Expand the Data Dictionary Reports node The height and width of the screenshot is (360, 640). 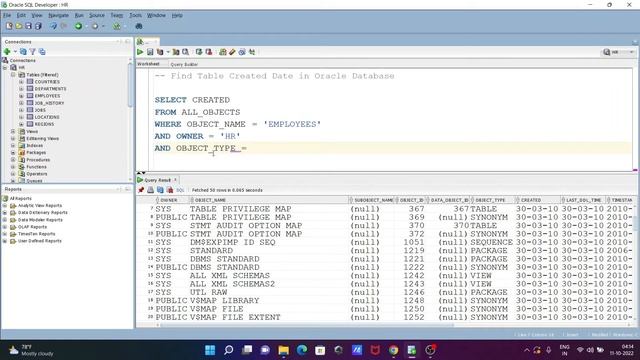(5, 213)
